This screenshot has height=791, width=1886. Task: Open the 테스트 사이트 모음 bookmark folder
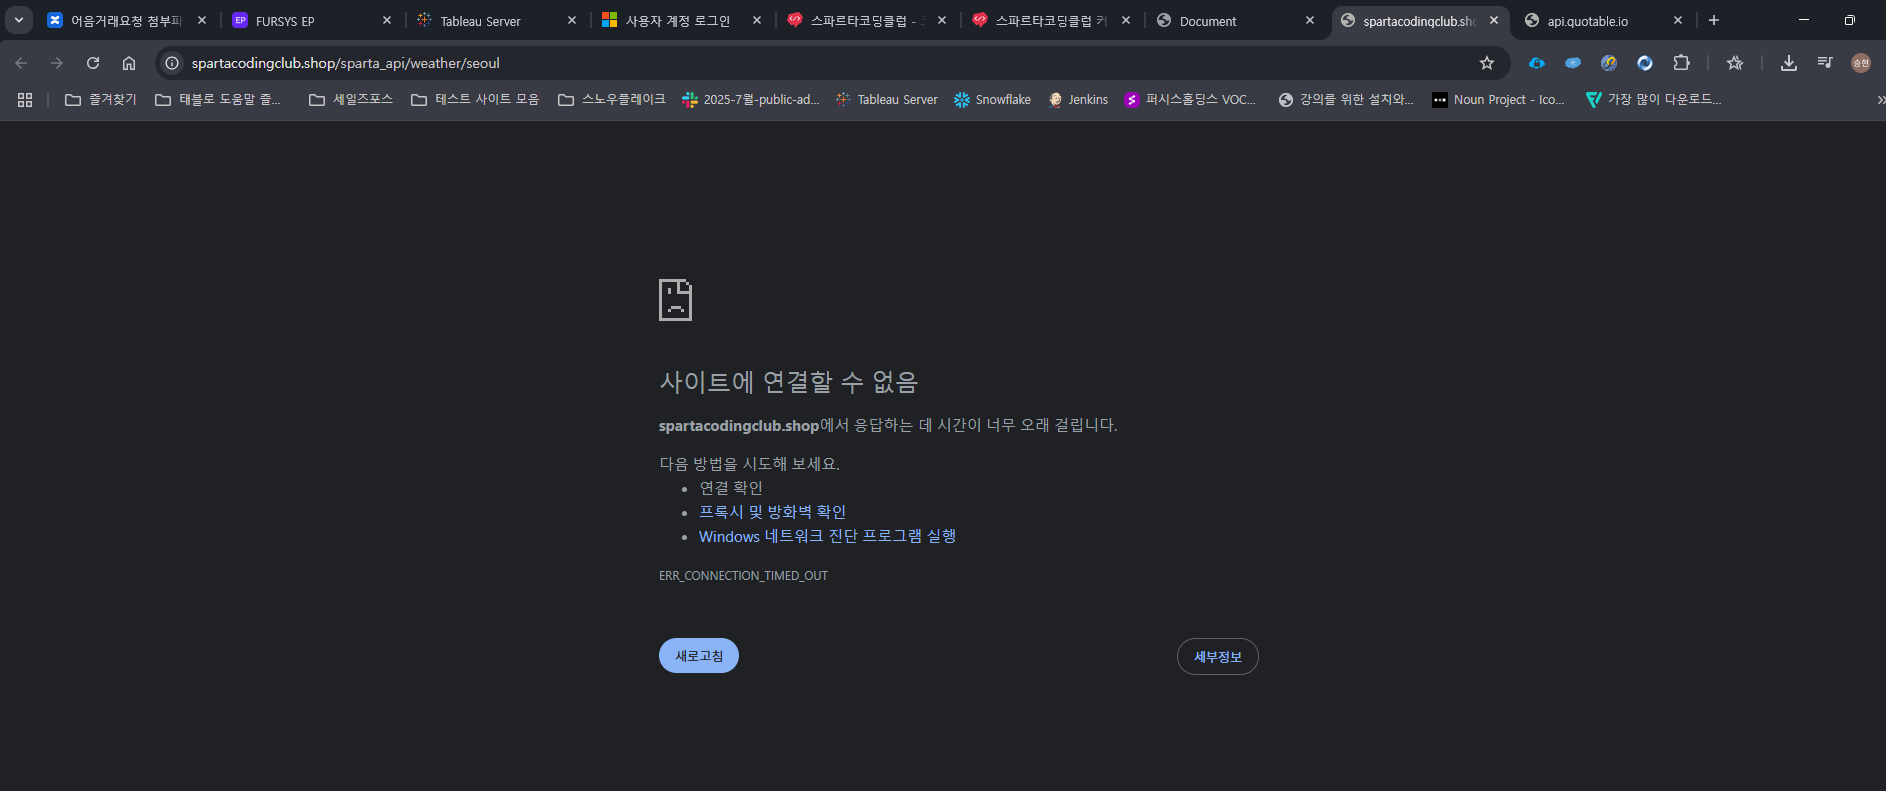point(475,100)
